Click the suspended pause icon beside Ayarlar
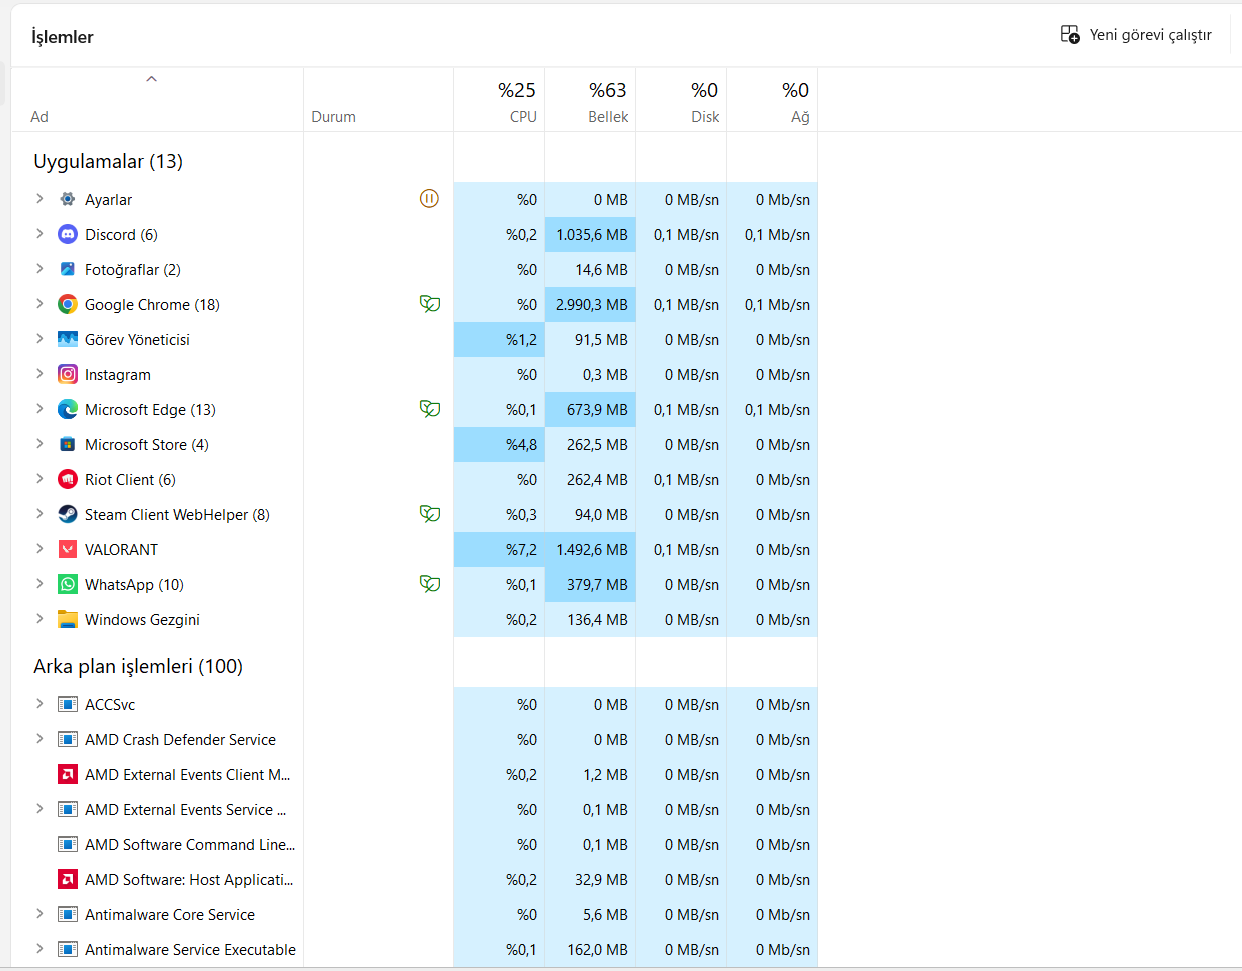 pos(429,198)
